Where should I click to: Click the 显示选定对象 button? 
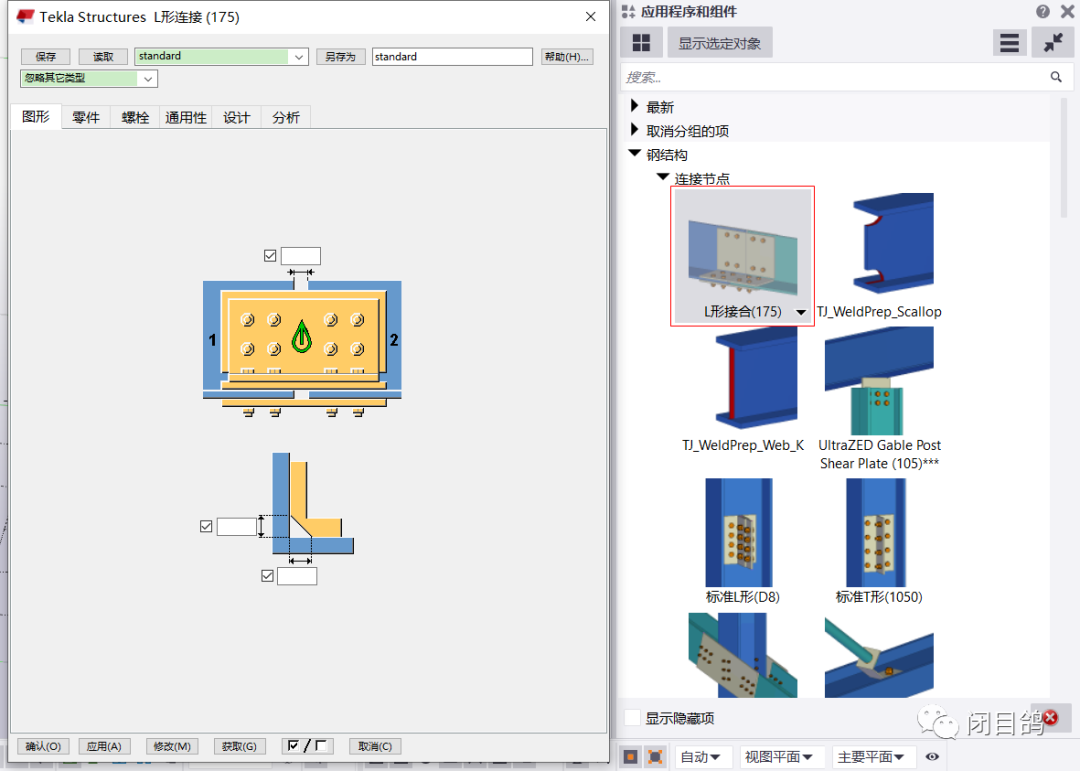720,43
